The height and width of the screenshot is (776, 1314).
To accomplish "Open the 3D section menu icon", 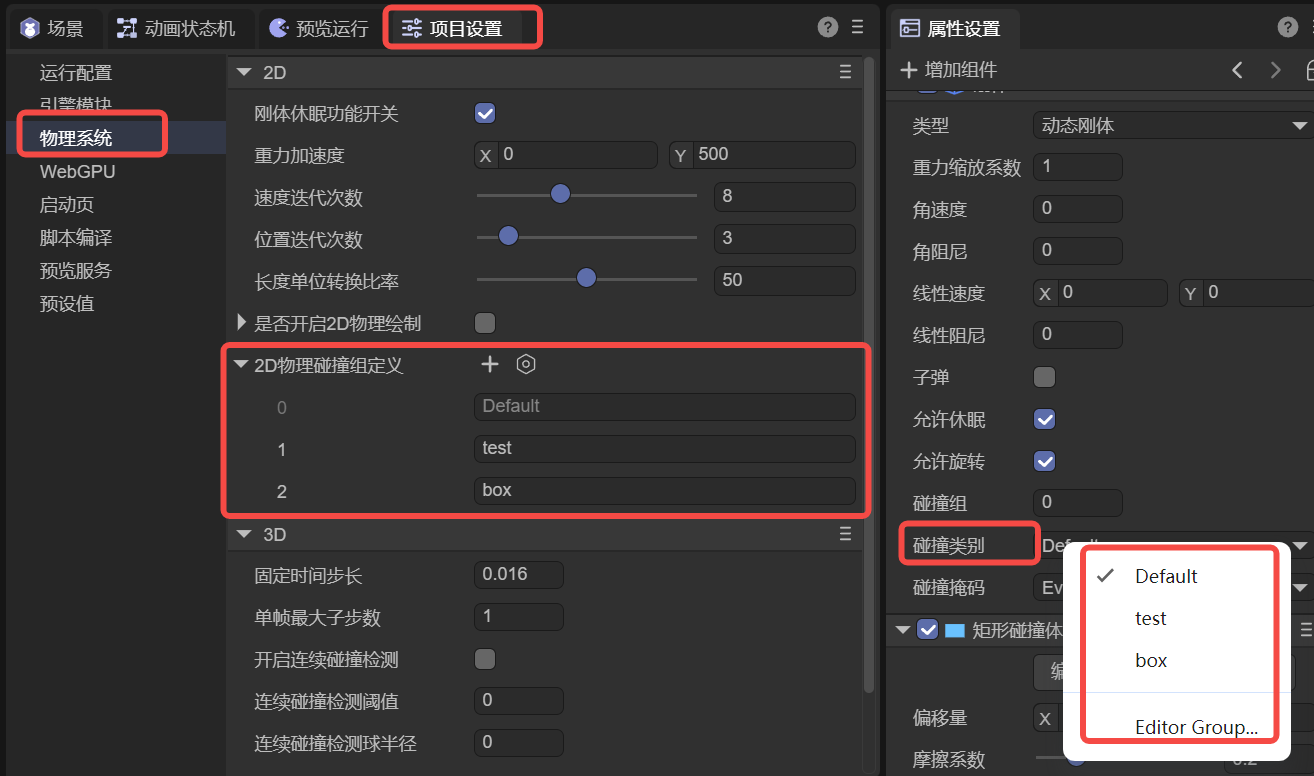I will (846, 534).
